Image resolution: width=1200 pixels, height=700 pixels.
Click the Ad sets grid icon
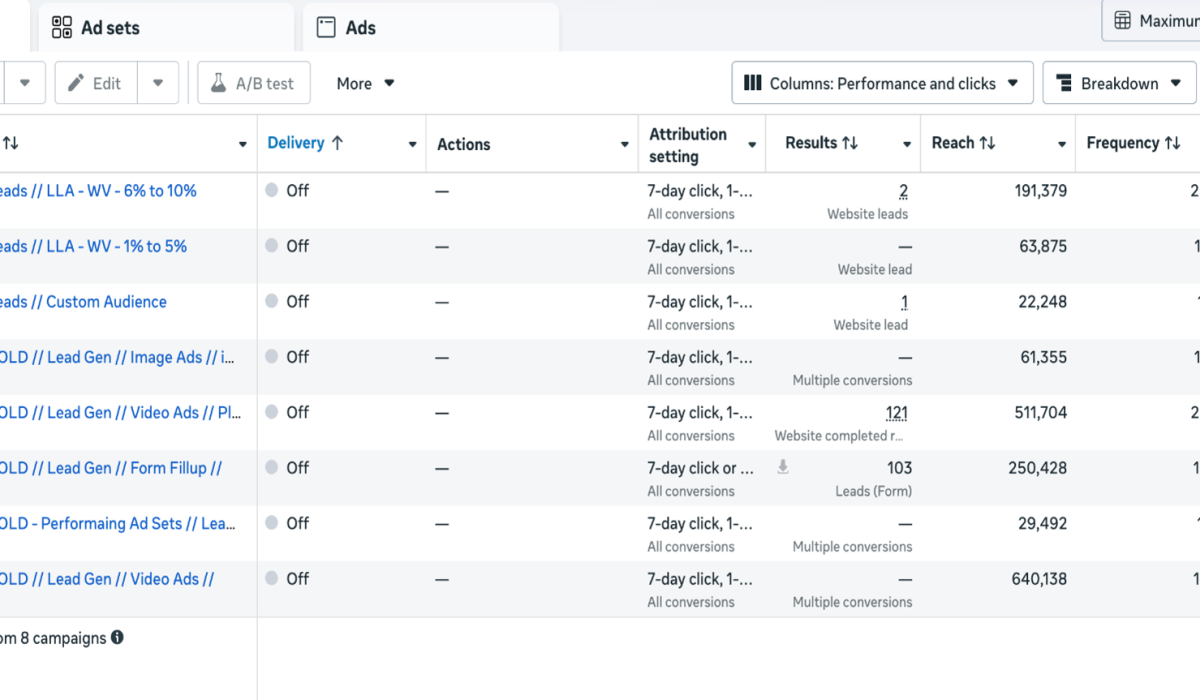pos(62,27)
